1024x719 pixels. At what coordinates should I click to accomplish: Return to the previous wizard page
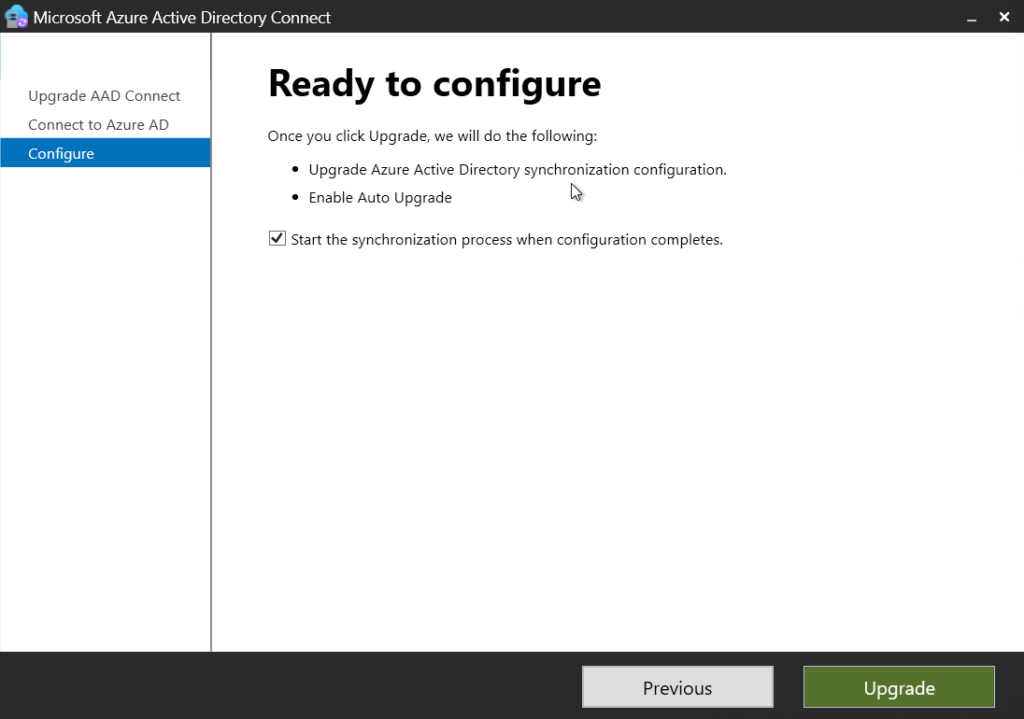(x=677, y=687)
